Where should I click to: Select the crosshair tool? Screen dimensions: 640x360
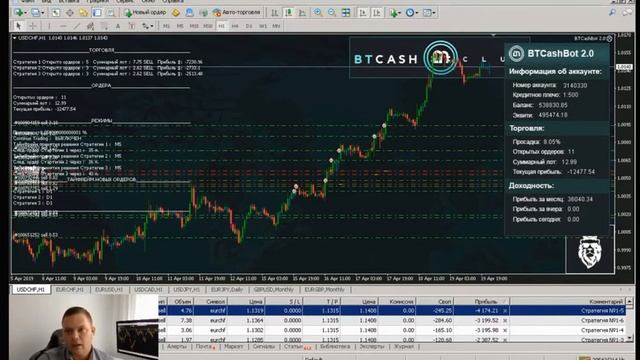(33, 26)
